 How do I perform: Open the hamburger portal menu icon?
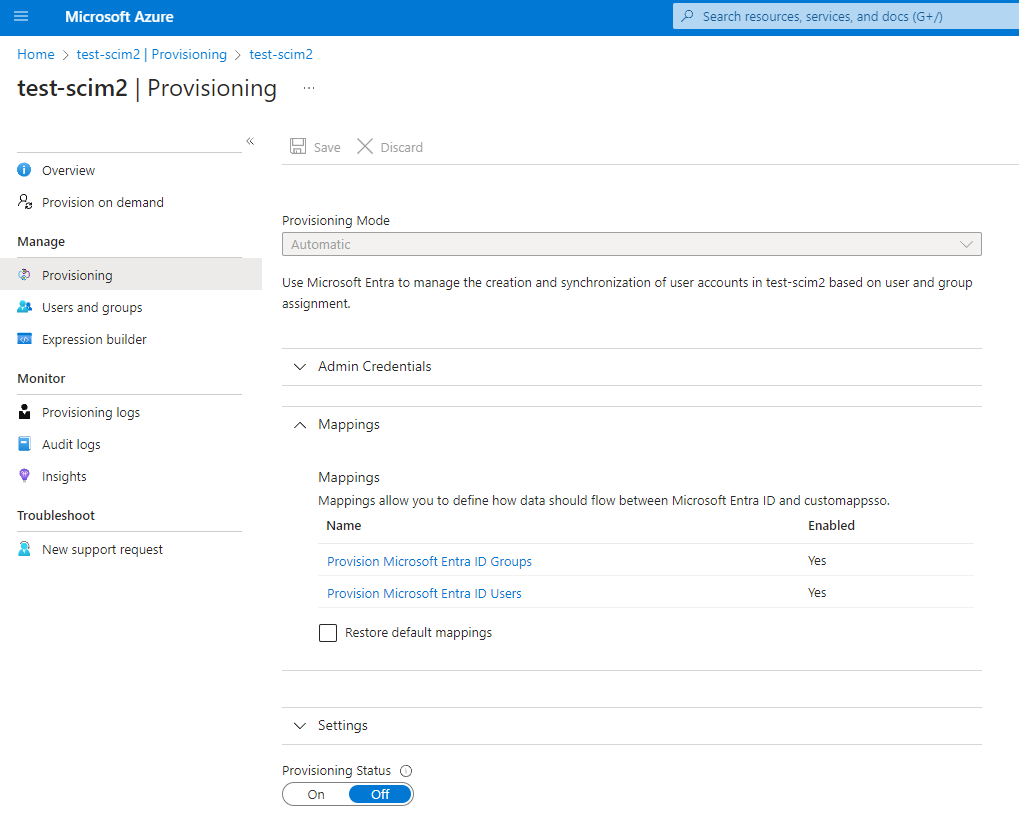21,17
